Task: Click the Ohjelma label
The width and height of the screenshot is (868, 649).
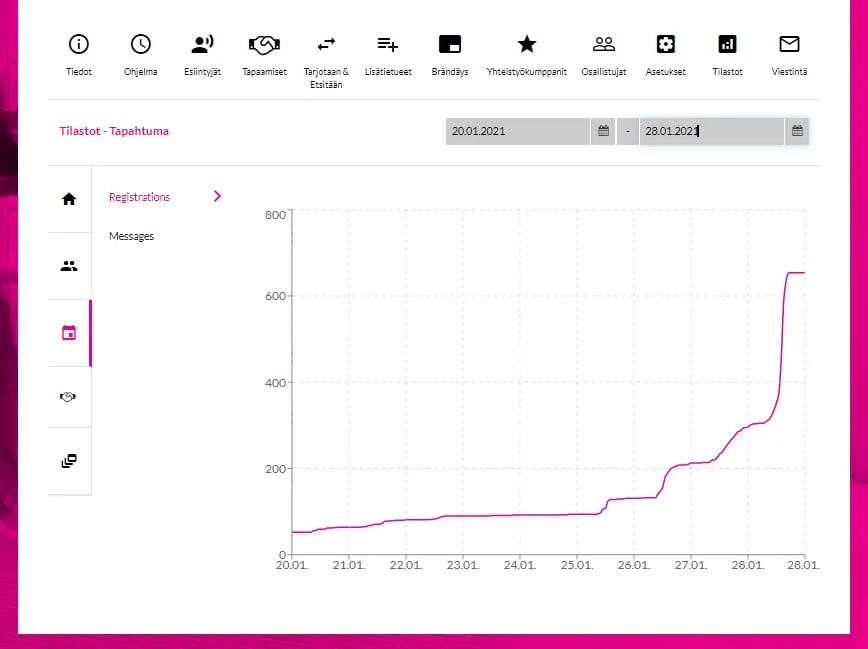Action: pos(141,71)
